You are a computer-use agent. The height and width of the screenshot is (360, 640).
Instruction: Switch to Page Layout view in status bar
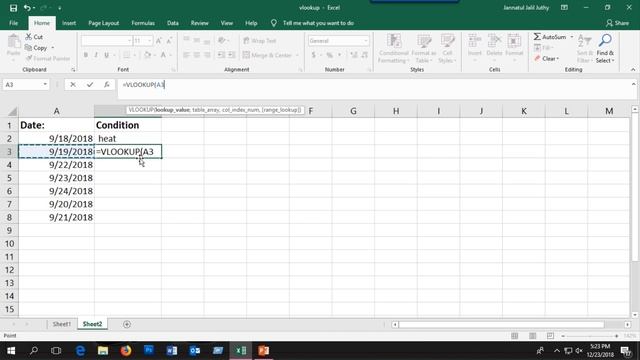(532, 336)
